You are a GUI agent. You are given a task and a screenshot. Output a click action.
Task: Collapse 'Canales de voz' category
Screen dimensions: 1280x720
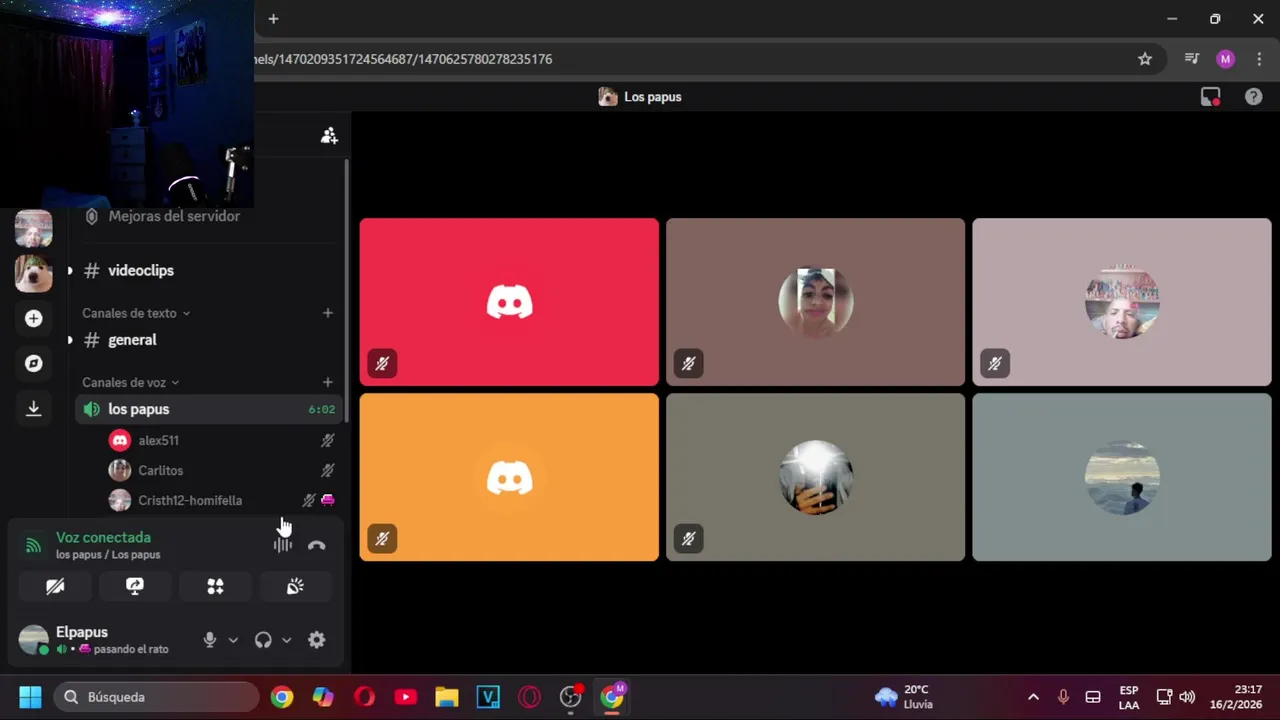coord(130,382)
